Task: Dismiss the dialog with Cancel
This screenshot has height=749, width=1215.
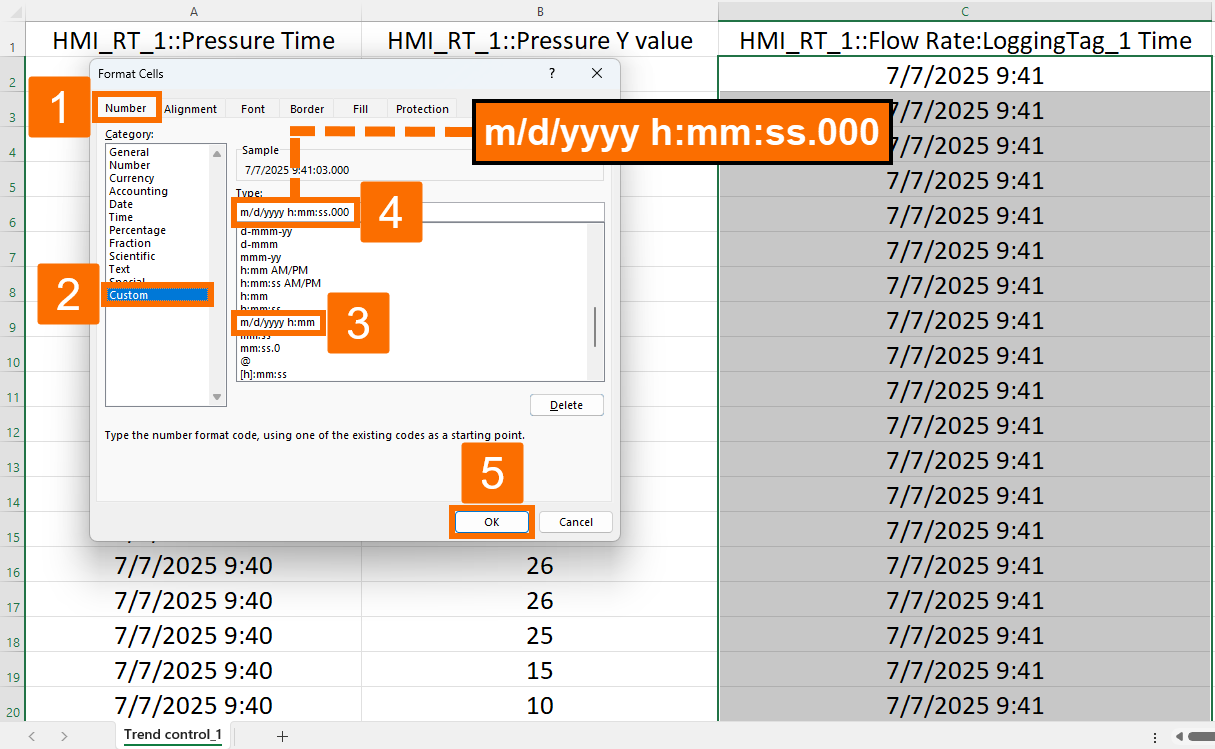Action: coord(576,521)
